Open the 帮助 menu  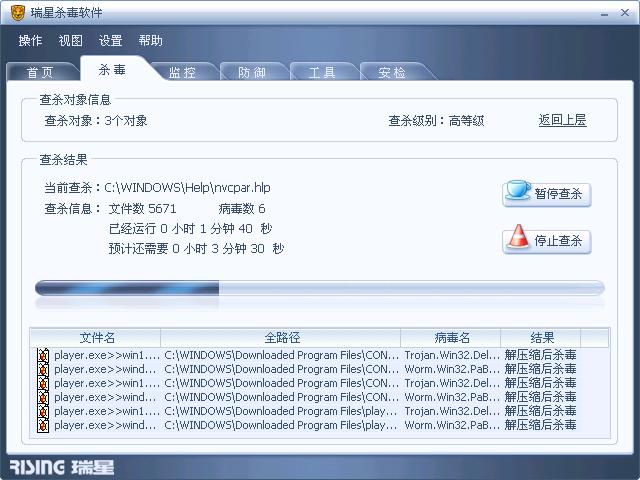pyautogui.click(x=151, y=40)
